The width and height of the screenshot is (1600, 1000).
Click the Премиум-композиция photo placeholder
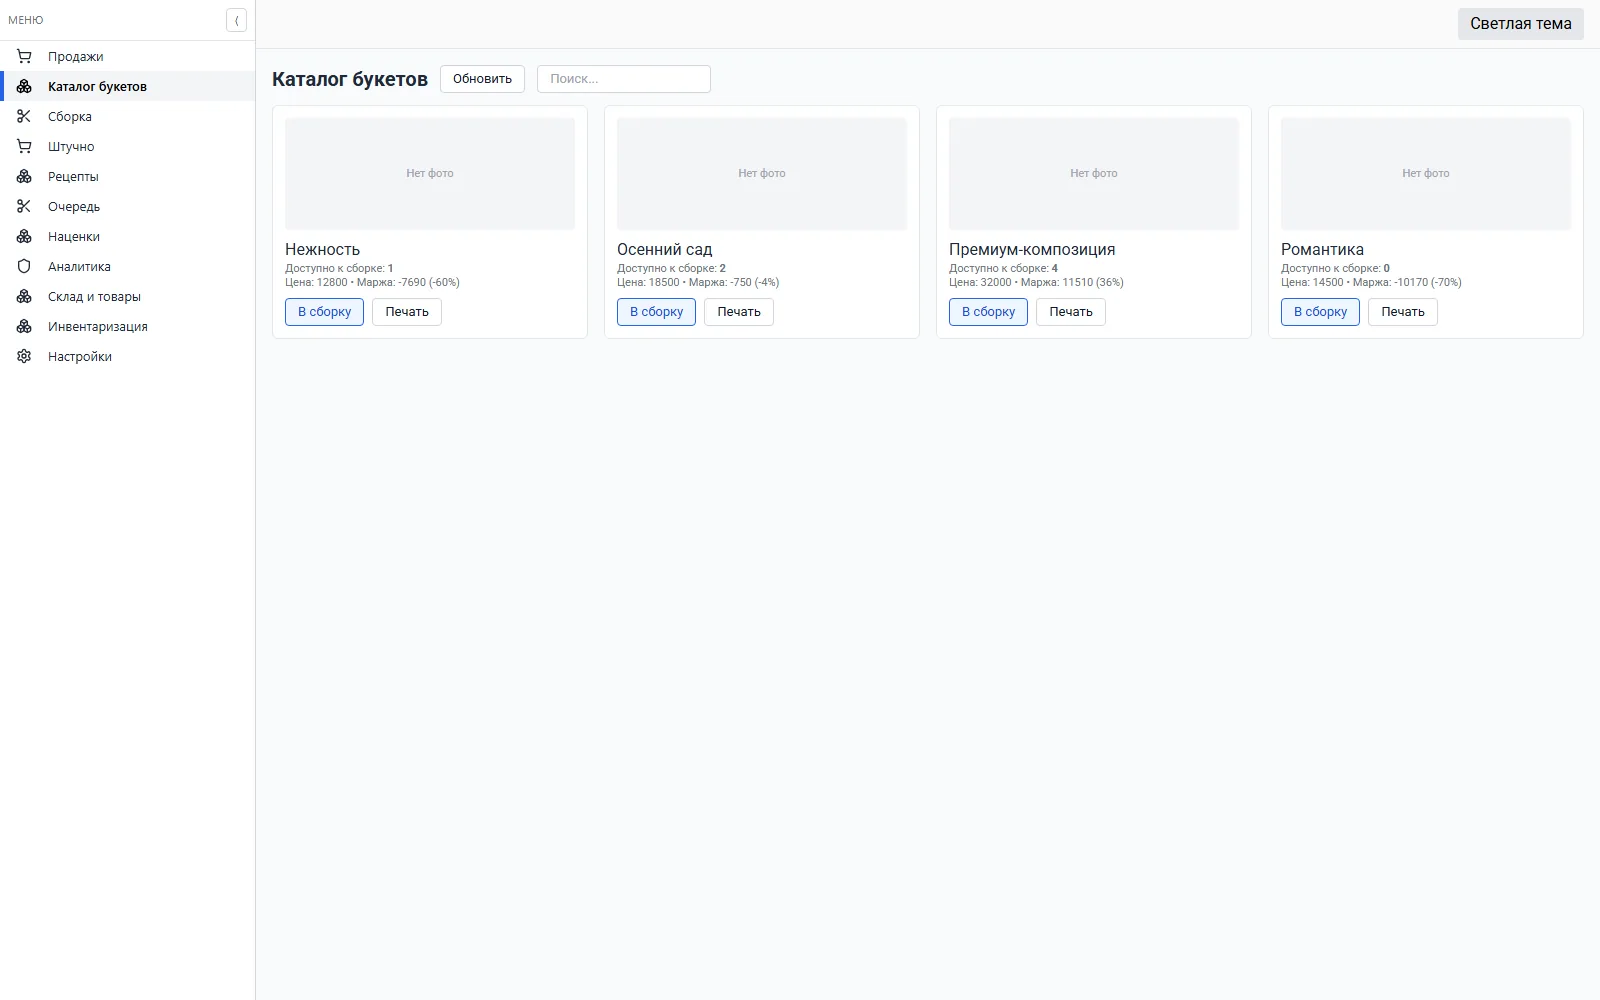(x=1094, y=174)
